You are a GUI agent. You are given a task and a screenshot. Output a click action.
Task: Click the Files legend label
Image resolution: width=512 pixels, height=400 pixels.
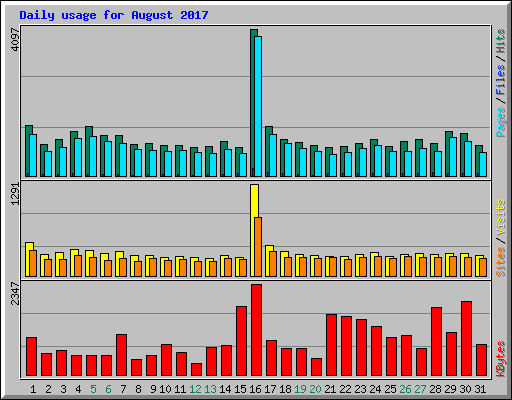click(500, 79)
